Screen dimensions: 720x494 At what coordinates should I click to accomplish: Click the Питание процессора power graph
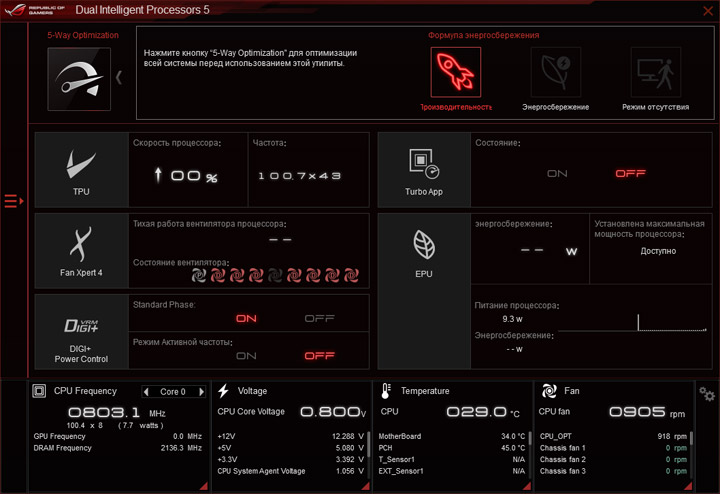632,323
